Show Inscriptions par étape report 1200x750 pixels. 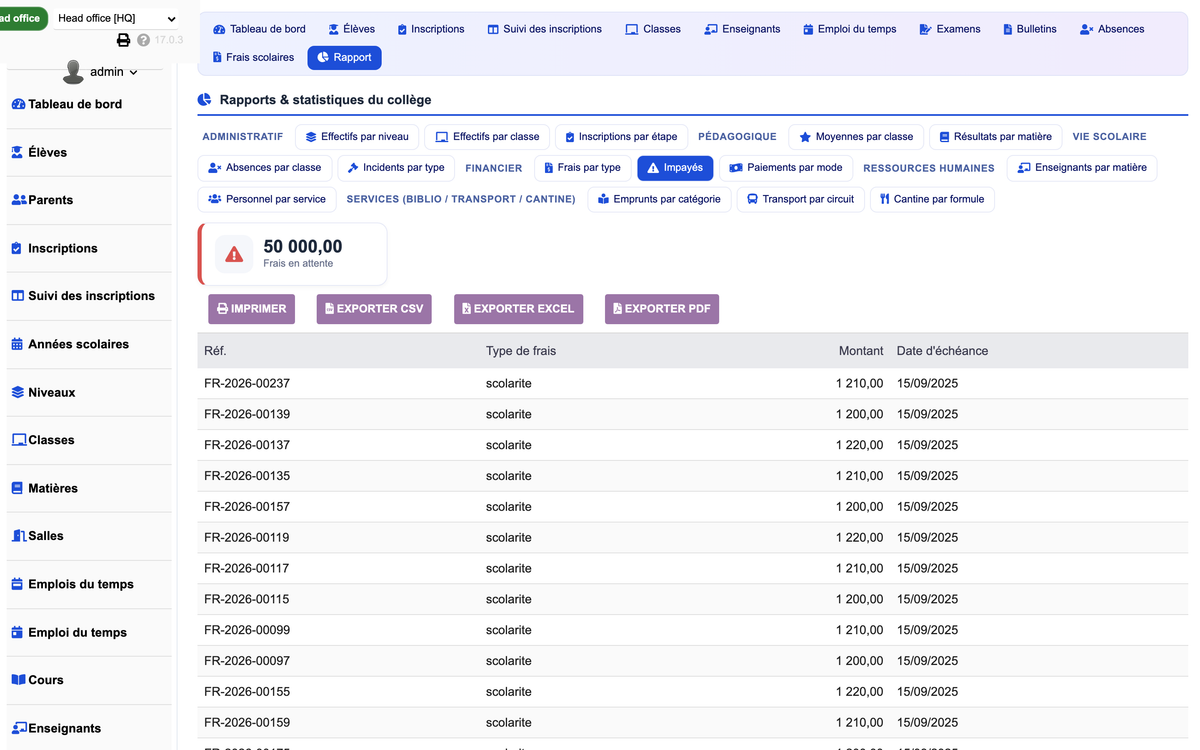(x=621, y=137)
